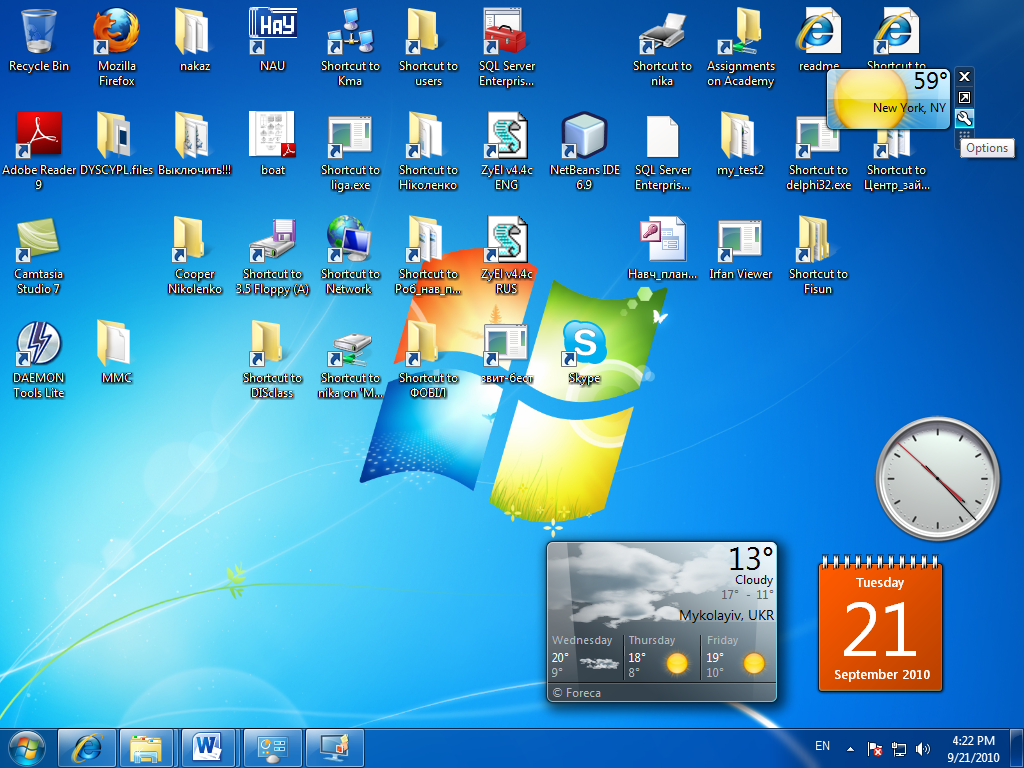The height and width of the screenshot is (768, 1024).
Task: Change the EN input language
Action: [x=822, y=746]
